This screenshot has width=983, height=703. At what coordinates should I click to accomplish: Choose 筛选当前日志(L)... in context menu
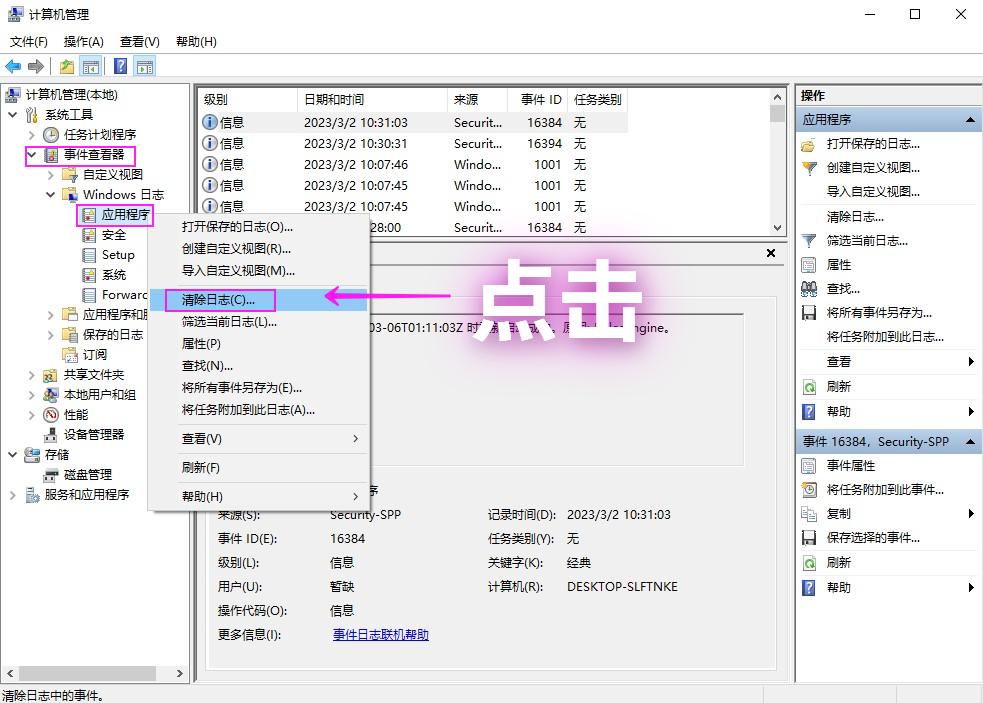tap(258, 322)
